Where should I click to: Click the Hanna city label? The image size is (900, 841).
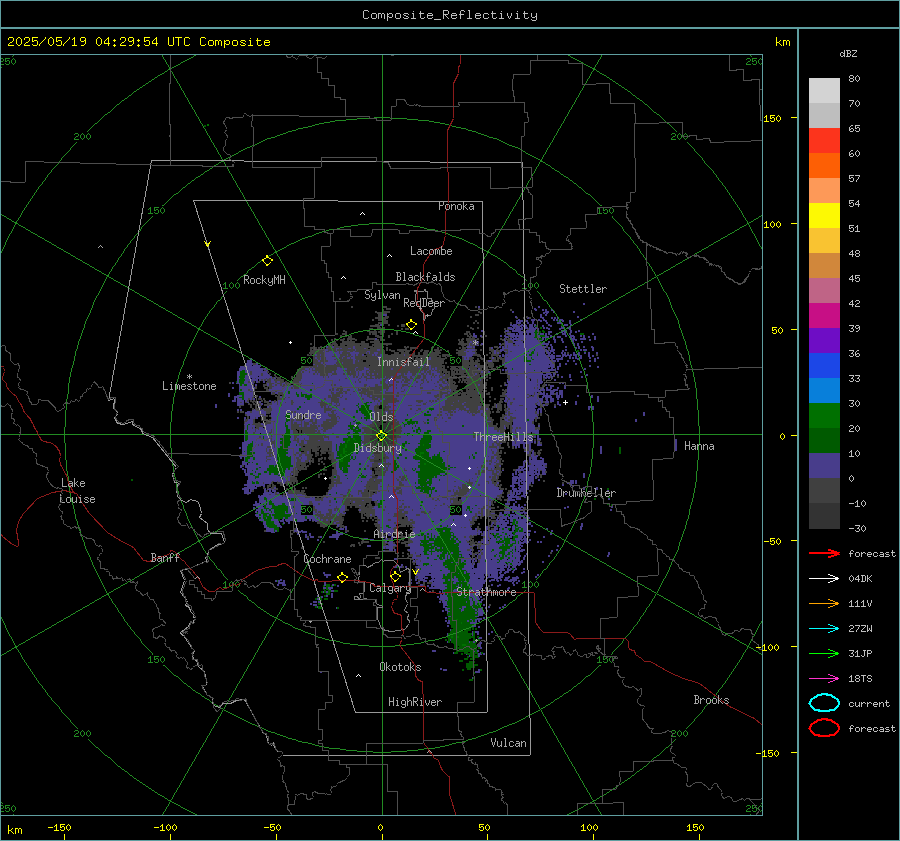click(x=699, y=446)
